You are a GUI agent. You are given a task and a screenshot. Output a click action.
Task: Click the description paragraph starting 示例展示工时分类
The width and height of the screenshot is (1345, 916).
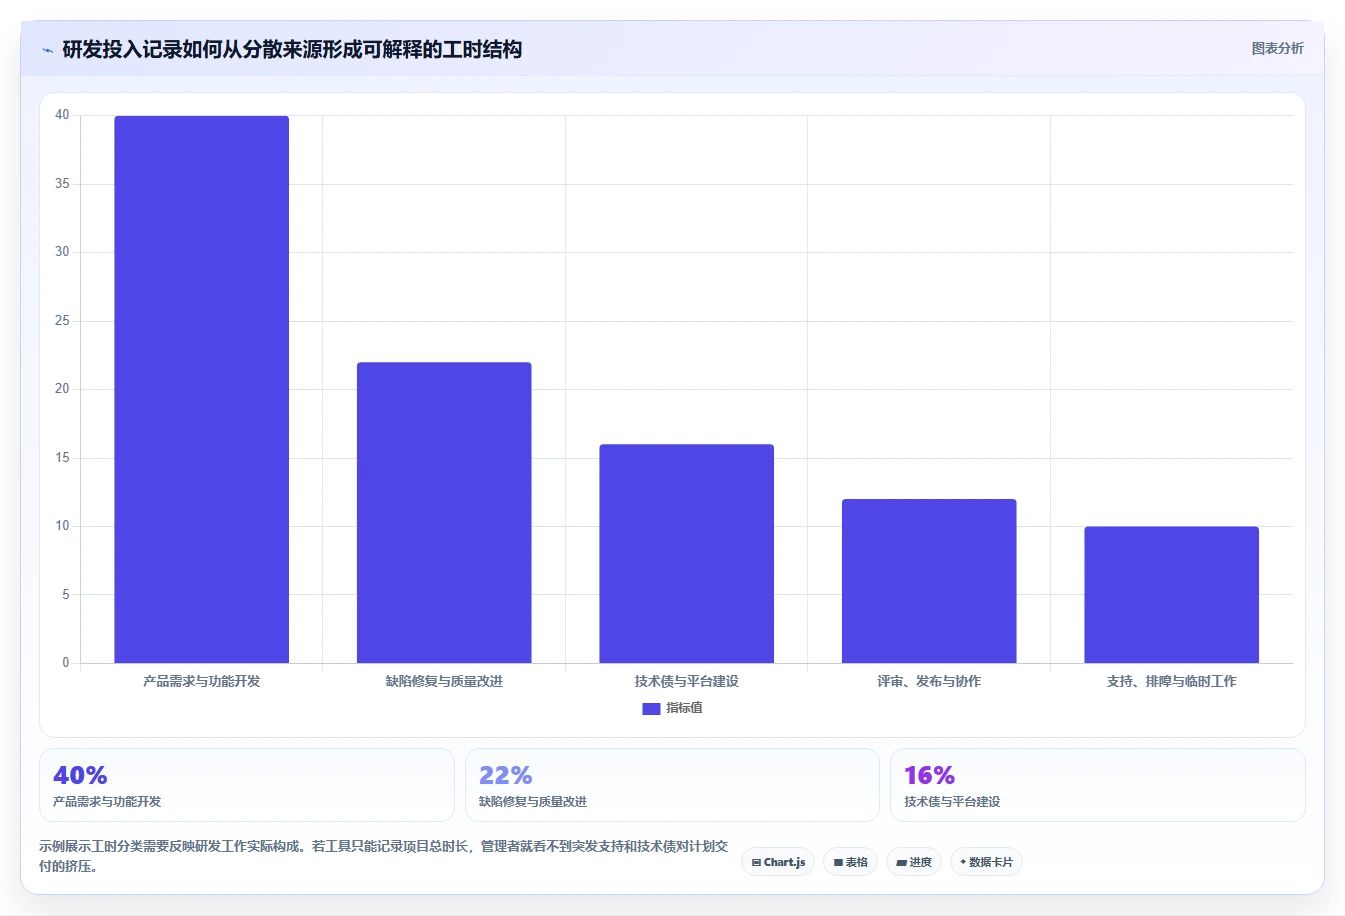click(384, 856)
